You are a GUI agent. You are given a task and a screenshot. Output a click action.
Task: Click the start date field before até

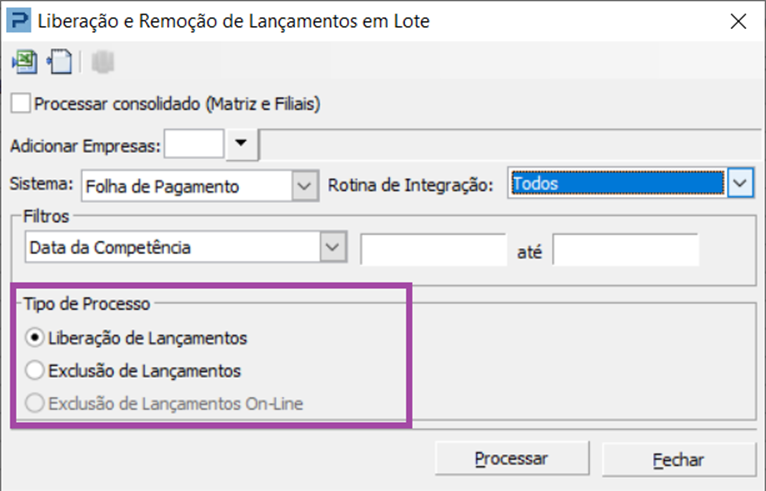[433, 249]
